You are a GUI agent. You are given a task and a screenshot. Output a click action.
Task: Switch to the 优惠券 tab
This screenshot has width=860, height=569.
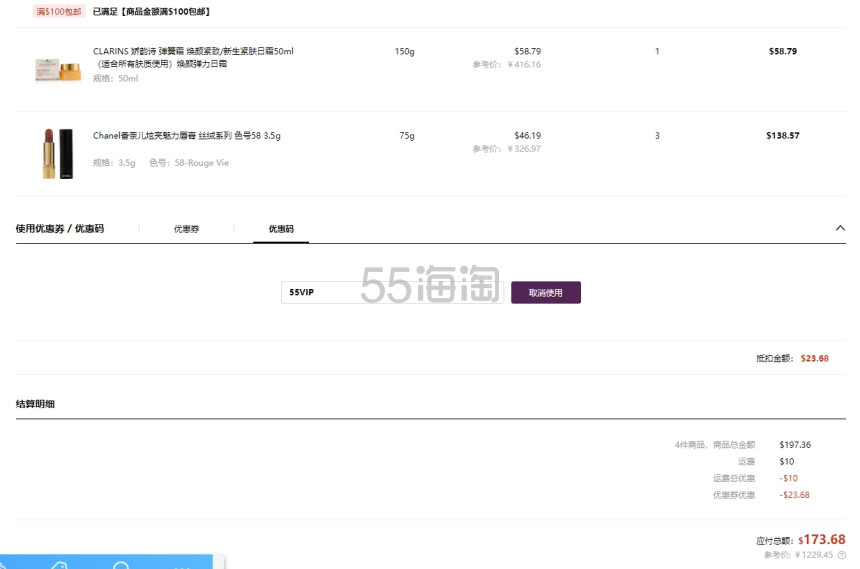(186, 229)
